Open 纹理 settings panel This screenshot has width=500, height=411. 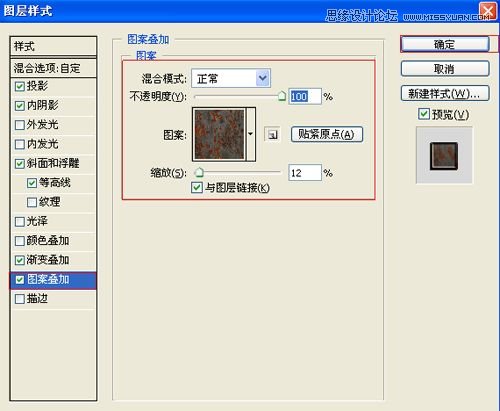[x=50, y=202]
